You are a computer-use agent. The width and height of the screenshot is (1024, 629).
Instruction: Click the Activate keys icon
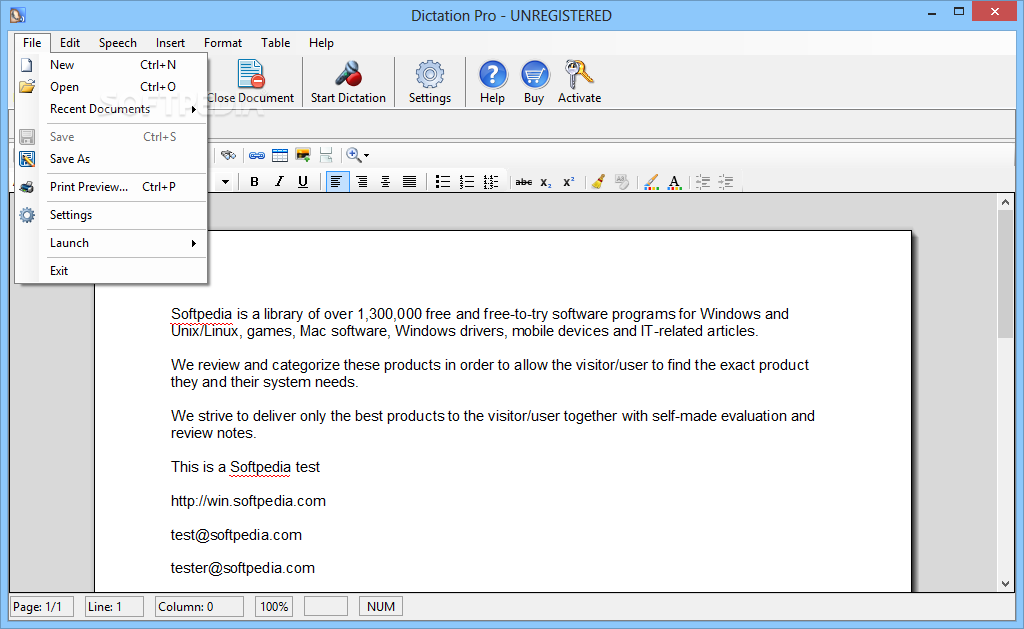(579, 74)
